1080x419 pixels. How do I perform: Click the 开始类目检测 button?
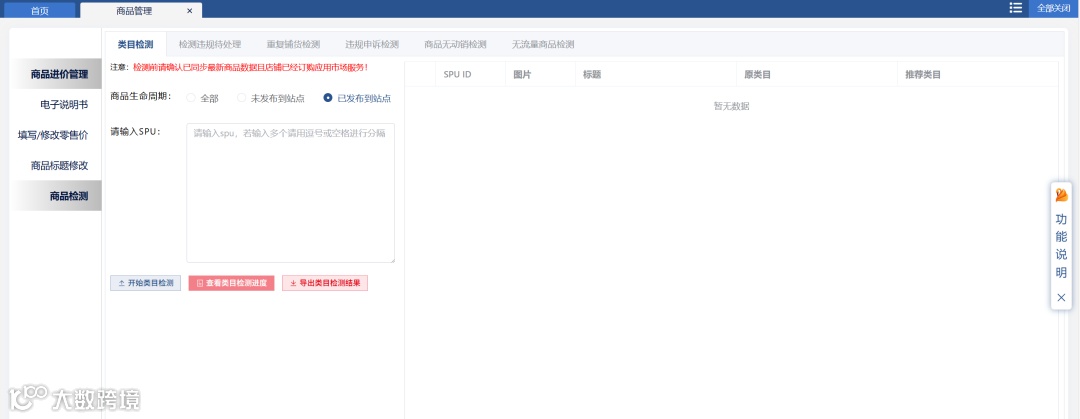tap(145, 283)
